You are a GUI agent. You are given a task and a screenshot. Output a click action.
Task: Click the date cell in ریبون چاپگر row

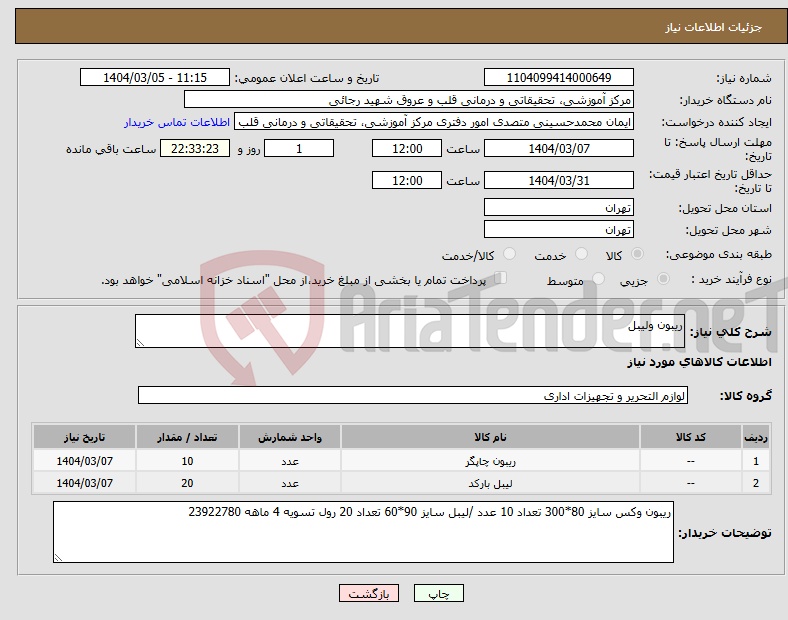coord(84,461)
